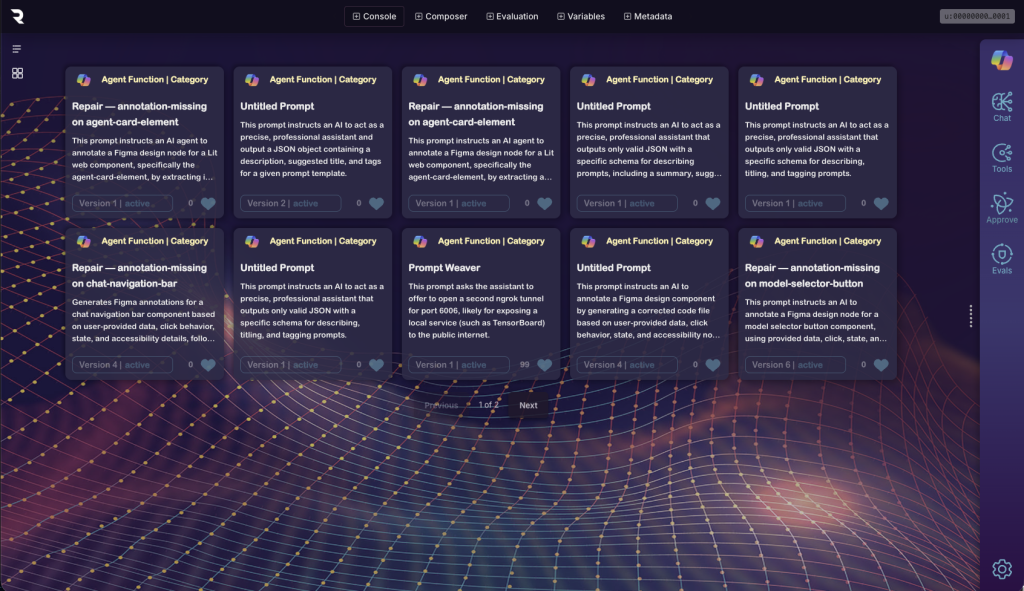
Task: Click the Untitled Prompt title on Version 2 card
Action: tap(277, 106)
